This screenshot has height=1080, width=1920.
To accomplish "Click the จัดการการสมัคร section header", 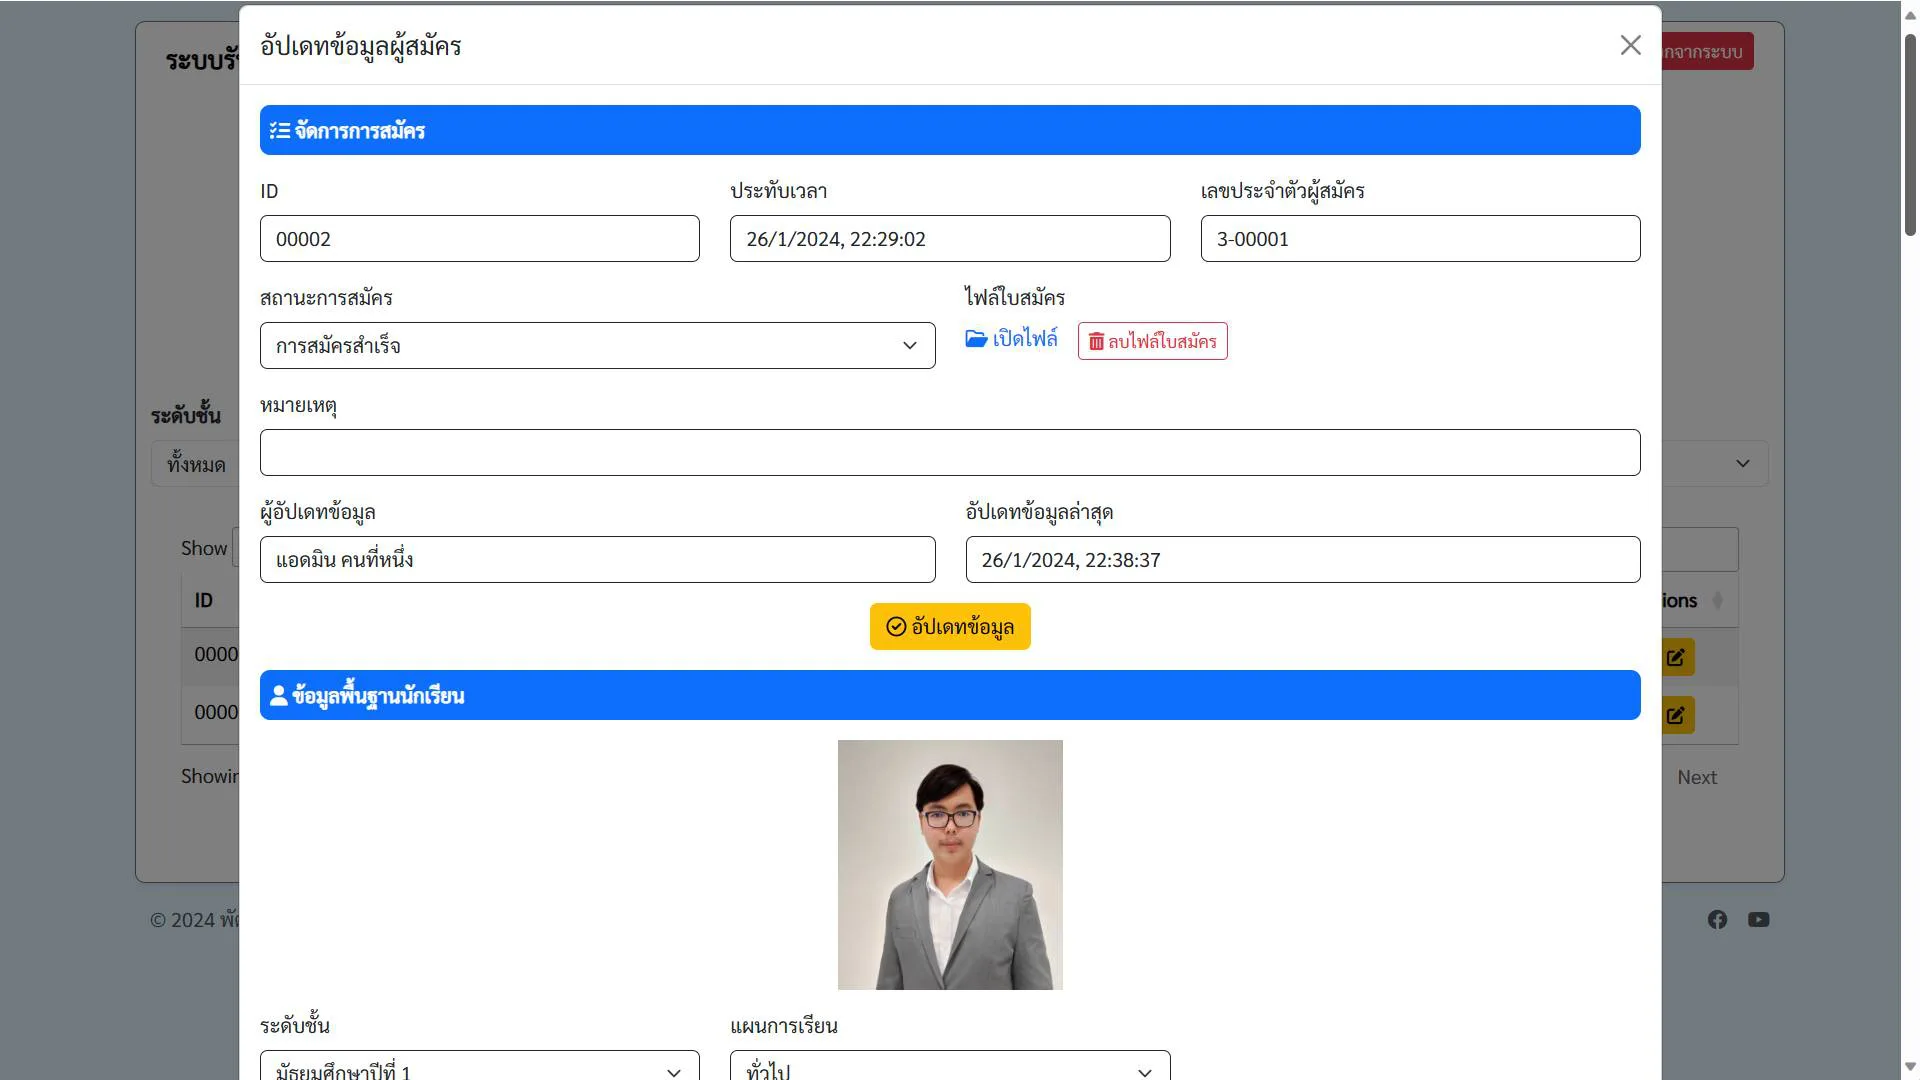I will (949, 130).
